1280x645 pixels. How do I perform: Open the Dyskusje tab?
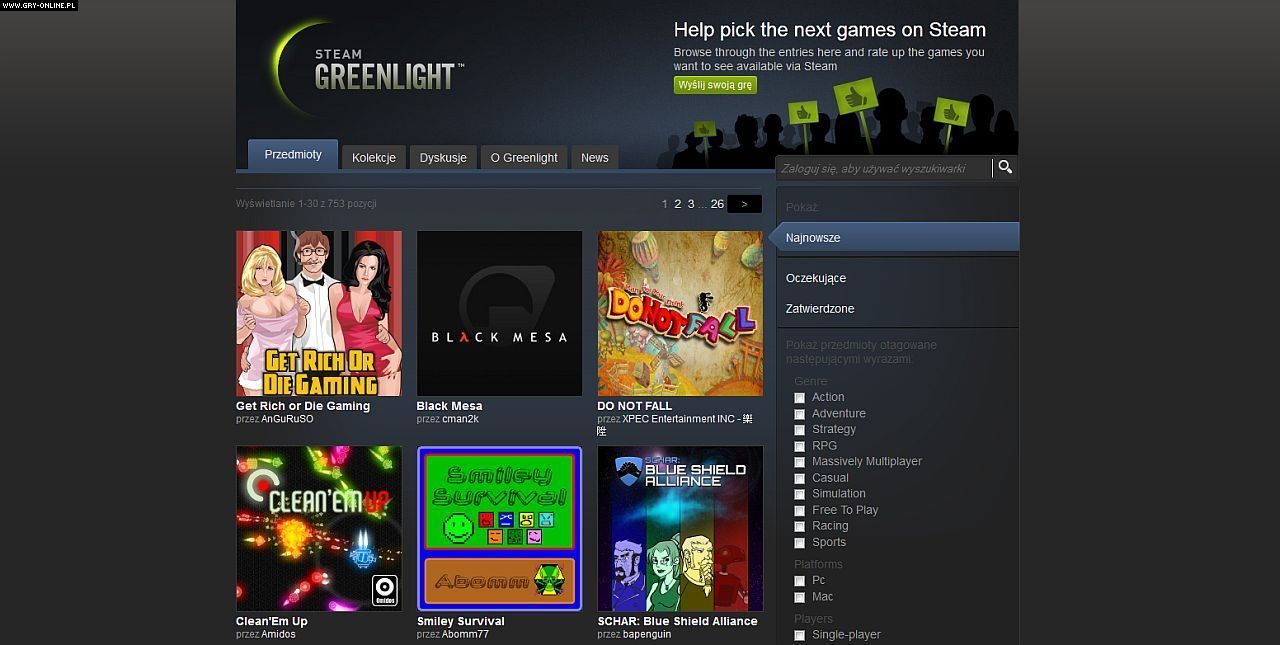coord(443,158)
